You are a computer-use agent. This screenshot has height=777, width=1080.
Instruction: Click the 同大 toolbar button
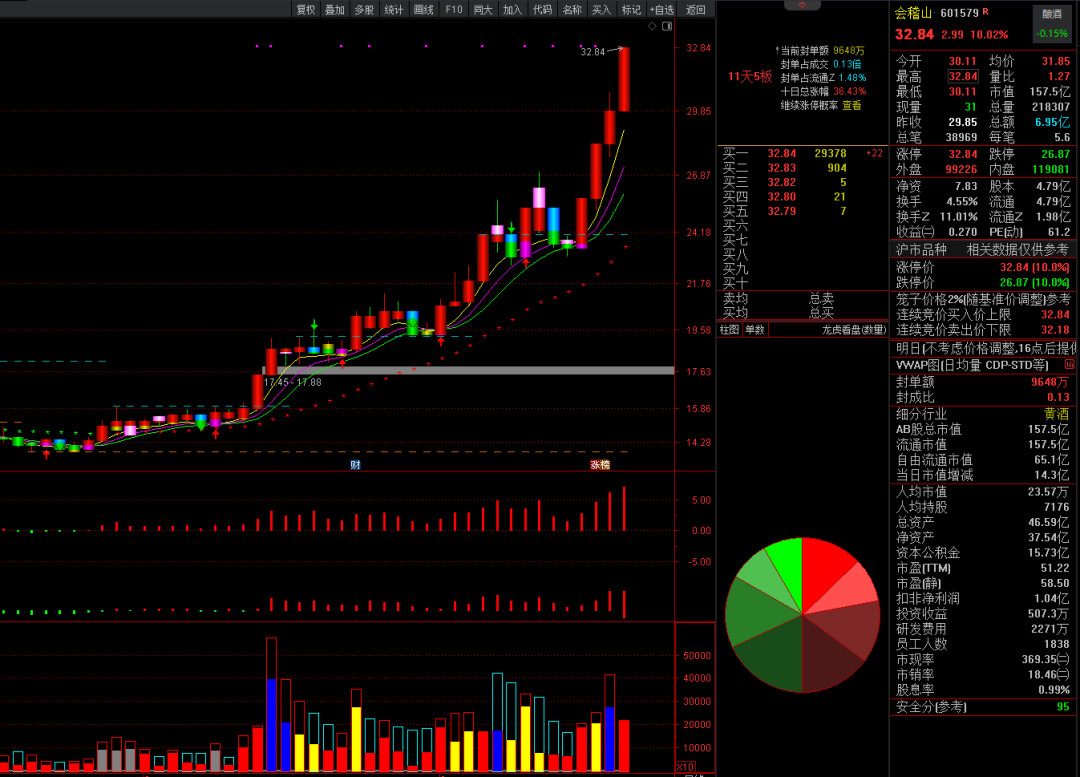click(484, 9)
